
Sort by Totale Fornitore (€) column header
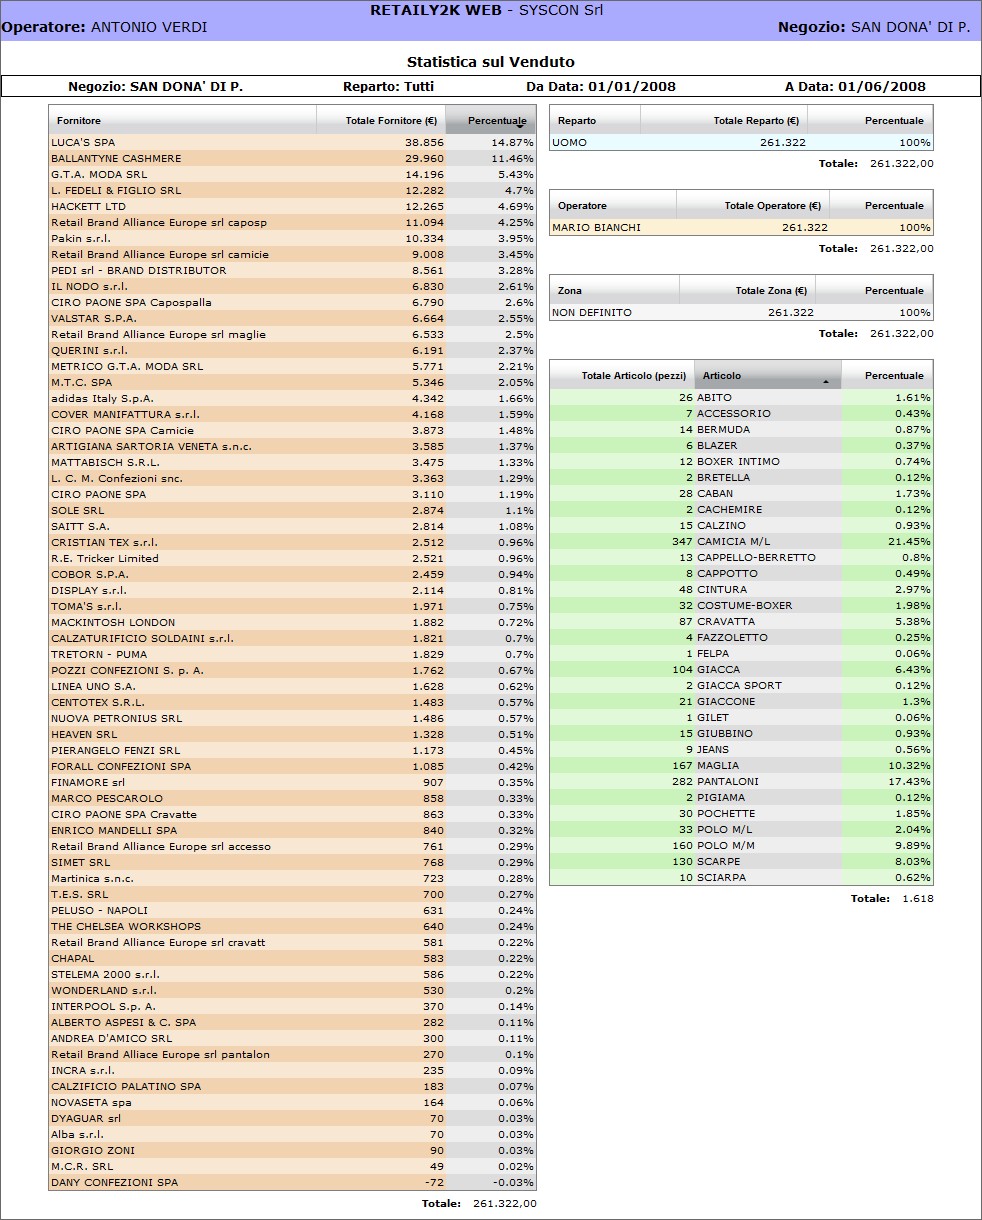(x=380, y=120)
